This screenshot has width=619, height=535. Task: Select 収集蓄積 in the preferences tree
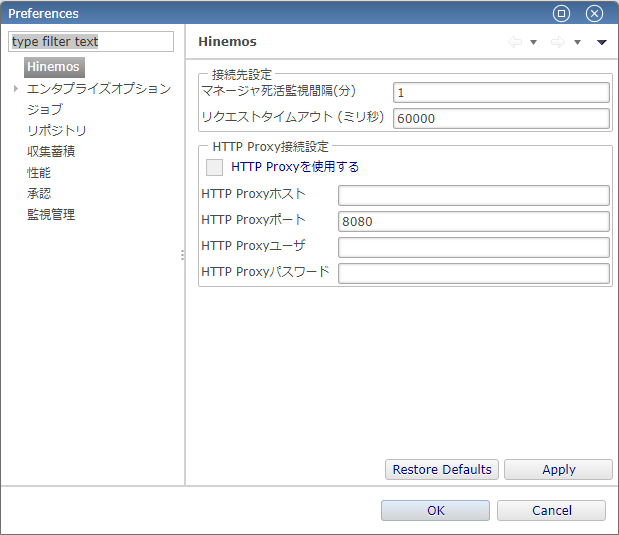[x=51, y=151]
